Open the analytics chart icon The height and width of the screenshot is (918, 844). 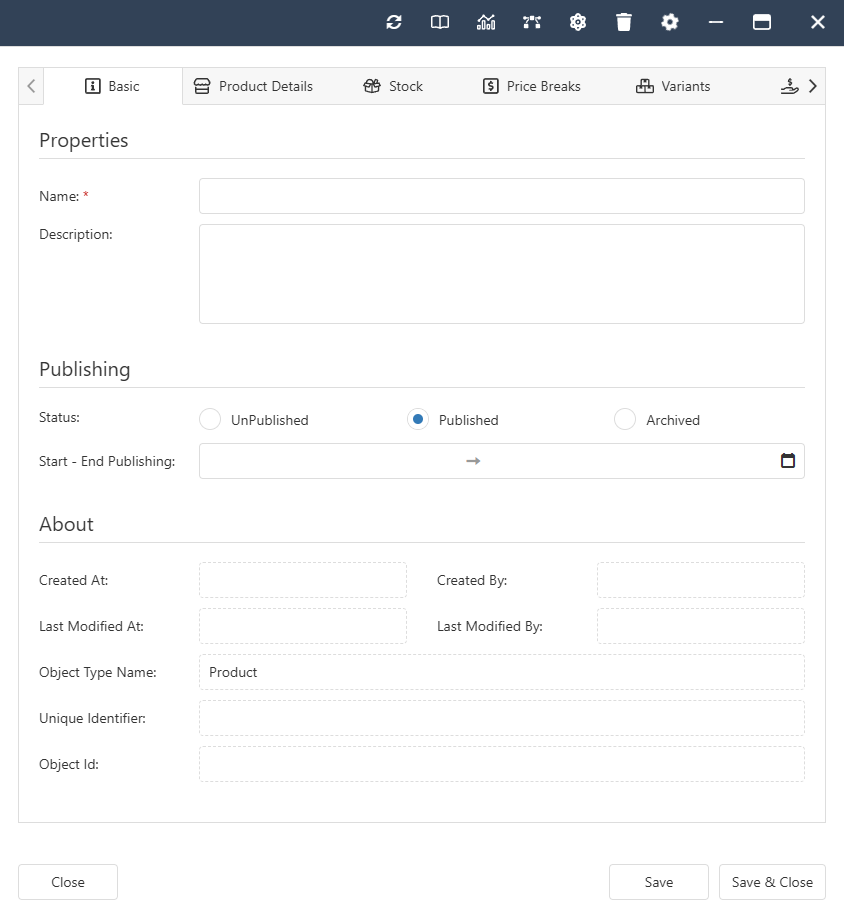(486, 22)
